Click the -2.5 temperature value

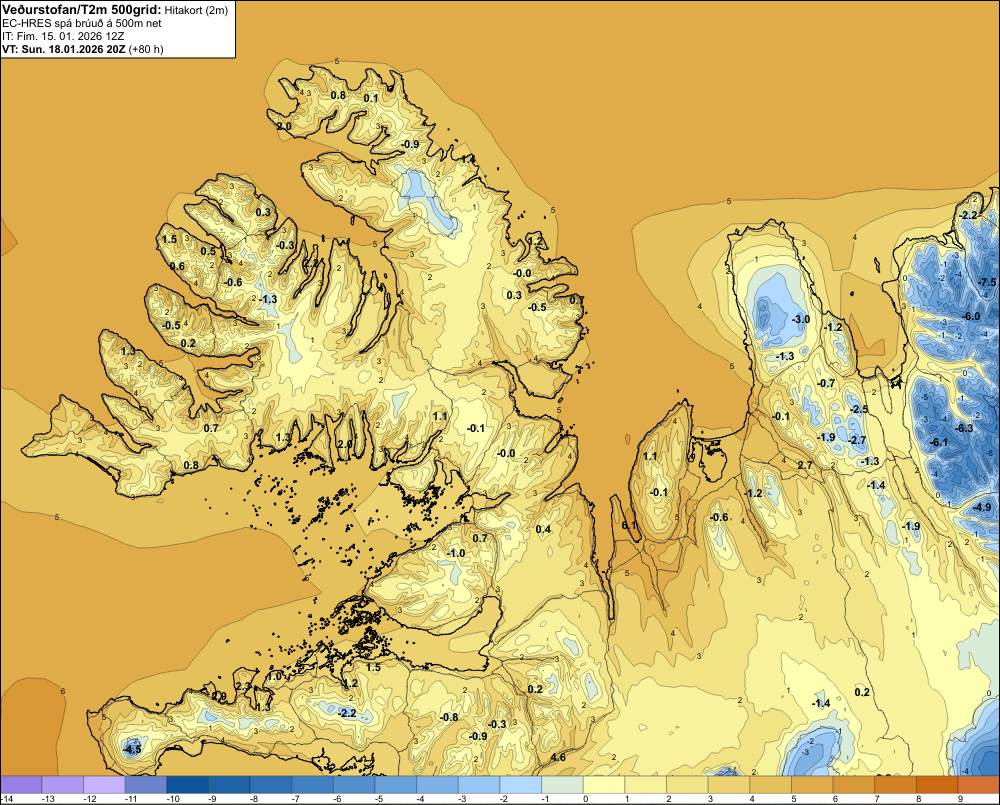pyautogui.click(x=860, y=409)
